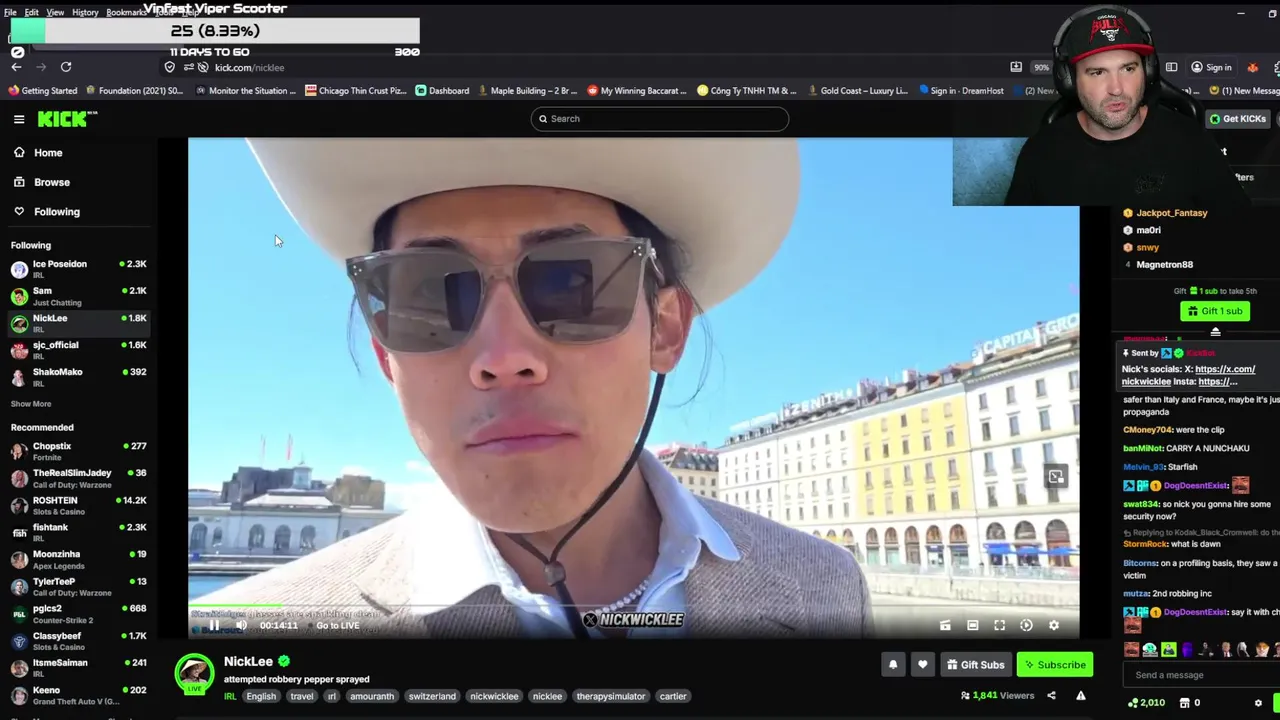
Task: Select the amouranth tag
Action: click(372, 696)
